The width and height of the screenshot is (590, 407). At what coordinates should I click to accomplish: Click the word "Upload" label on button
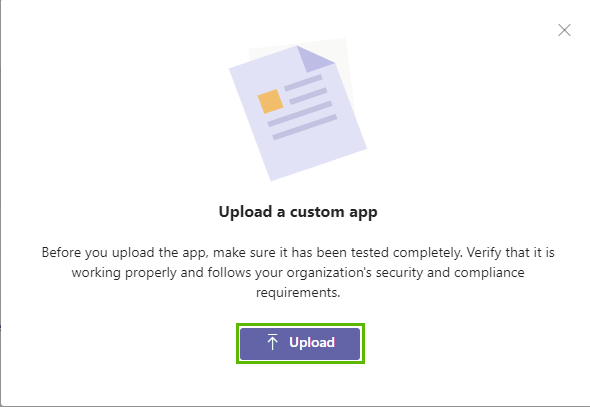pos(312,342)
